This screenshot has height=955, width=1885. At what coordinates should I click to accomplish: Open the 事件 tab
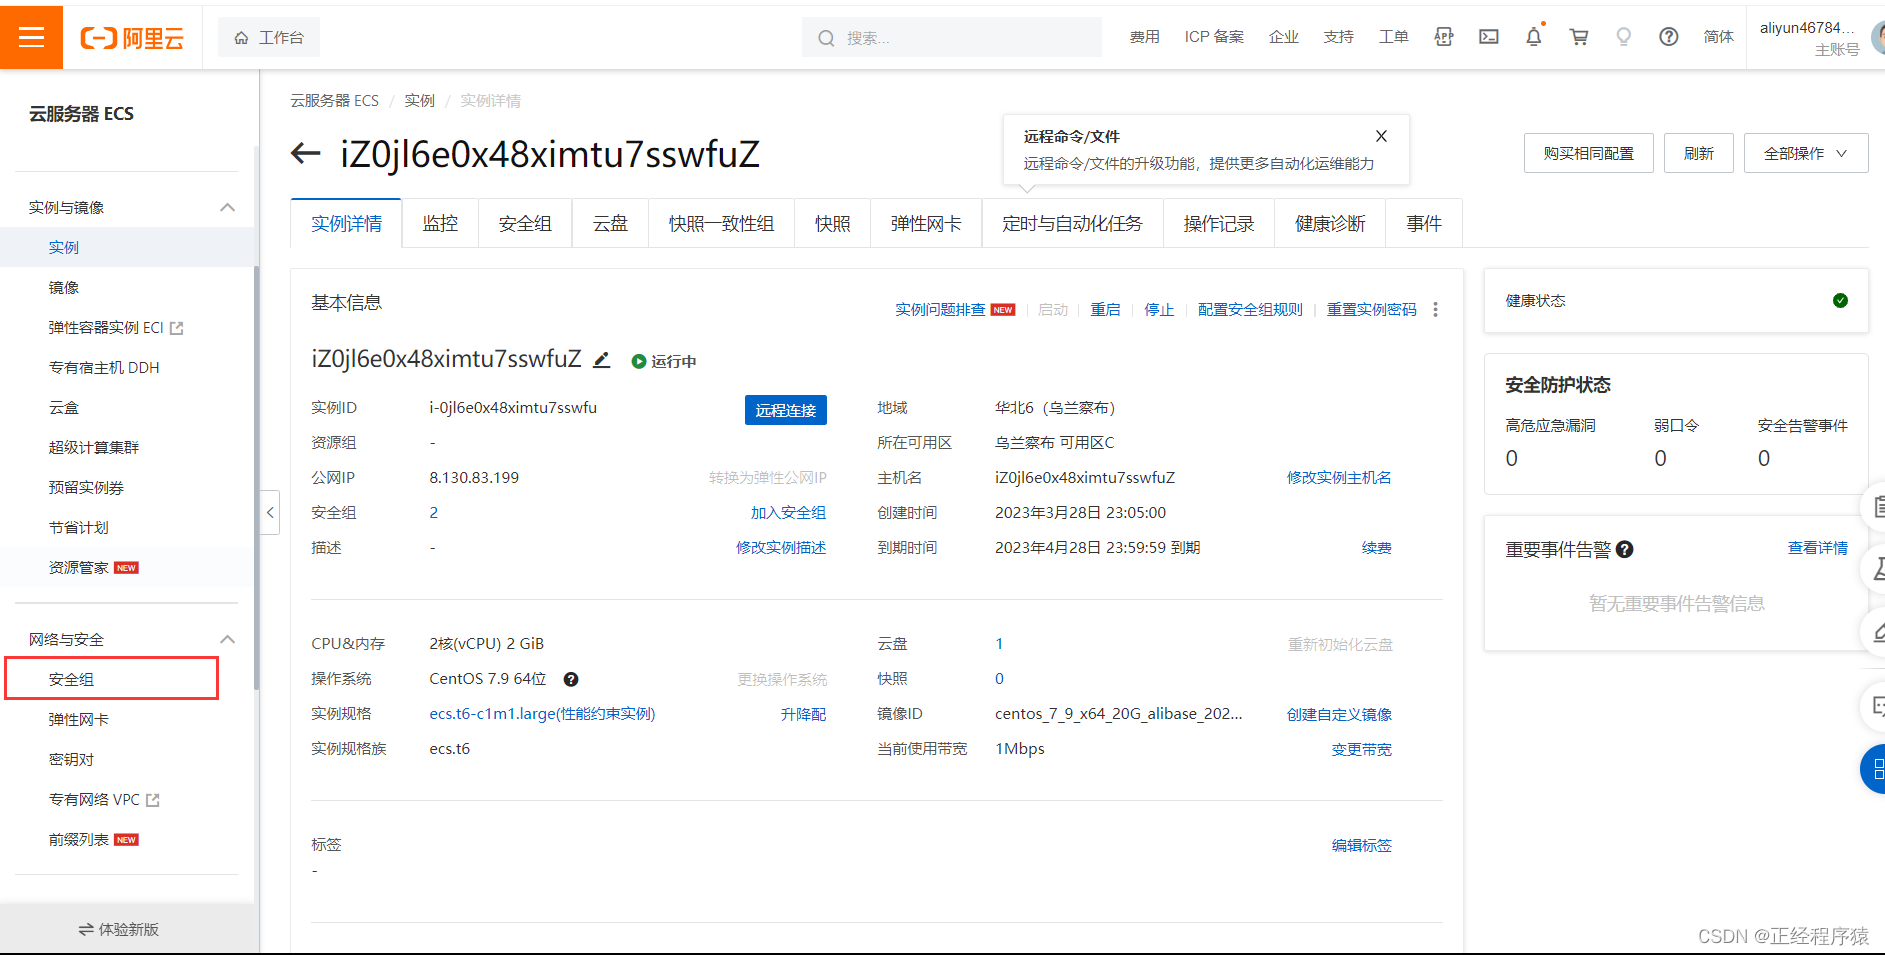[1424, 223]
